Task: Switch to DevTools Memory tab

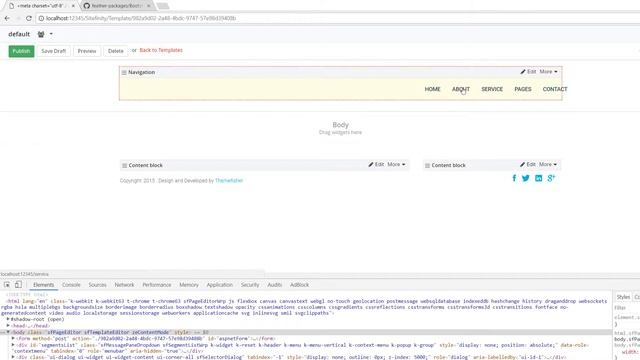Action: pyautogui.click(x=189, y=285)
